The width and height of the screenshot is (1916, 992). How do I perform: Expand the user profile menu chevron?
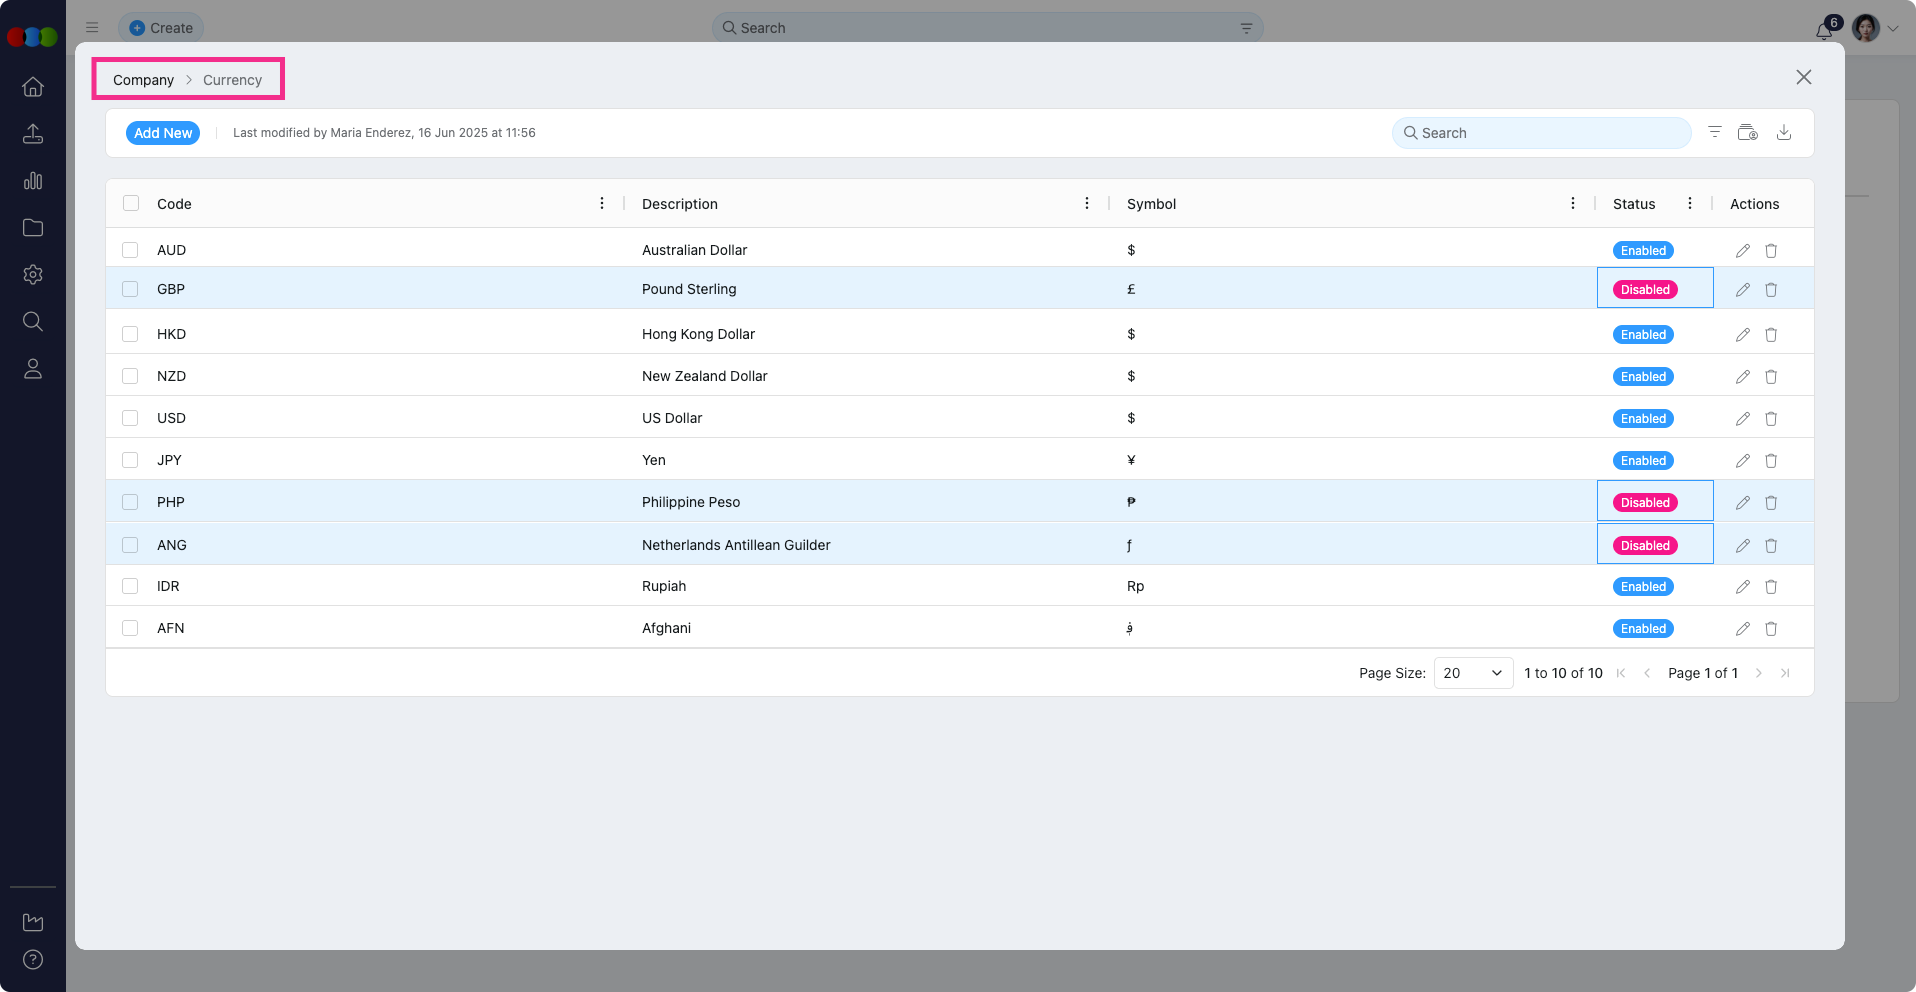pyautogui.click(x=1893, y=29)
